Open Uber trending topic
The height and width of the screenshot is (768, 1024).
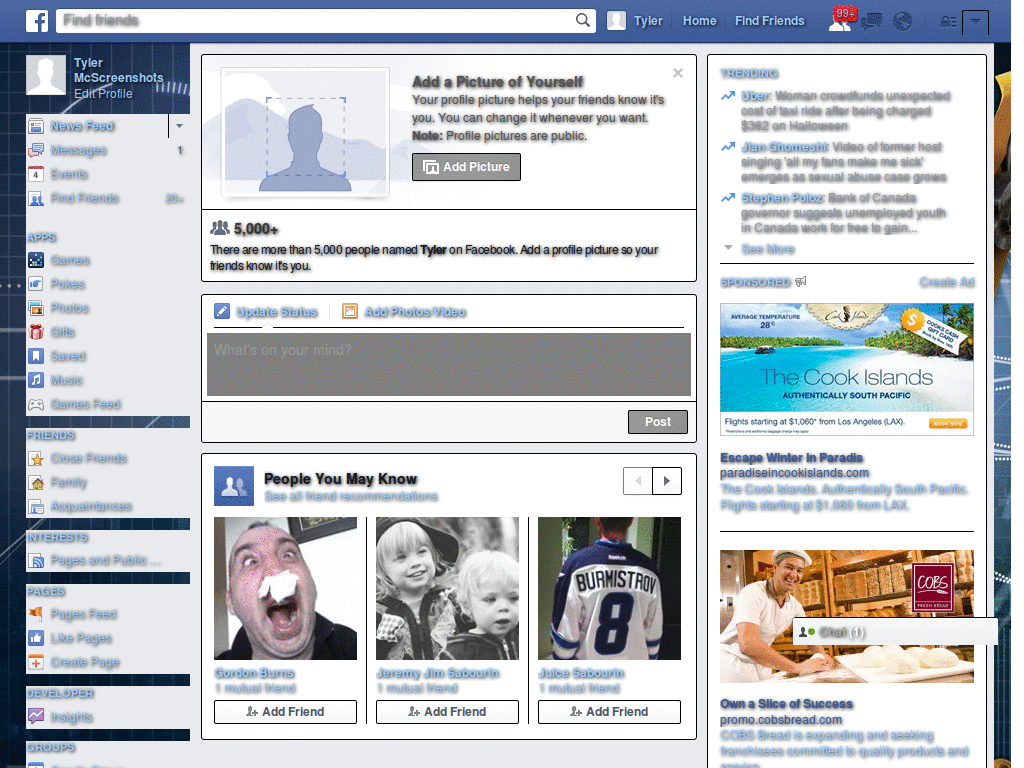pos(756,96)
